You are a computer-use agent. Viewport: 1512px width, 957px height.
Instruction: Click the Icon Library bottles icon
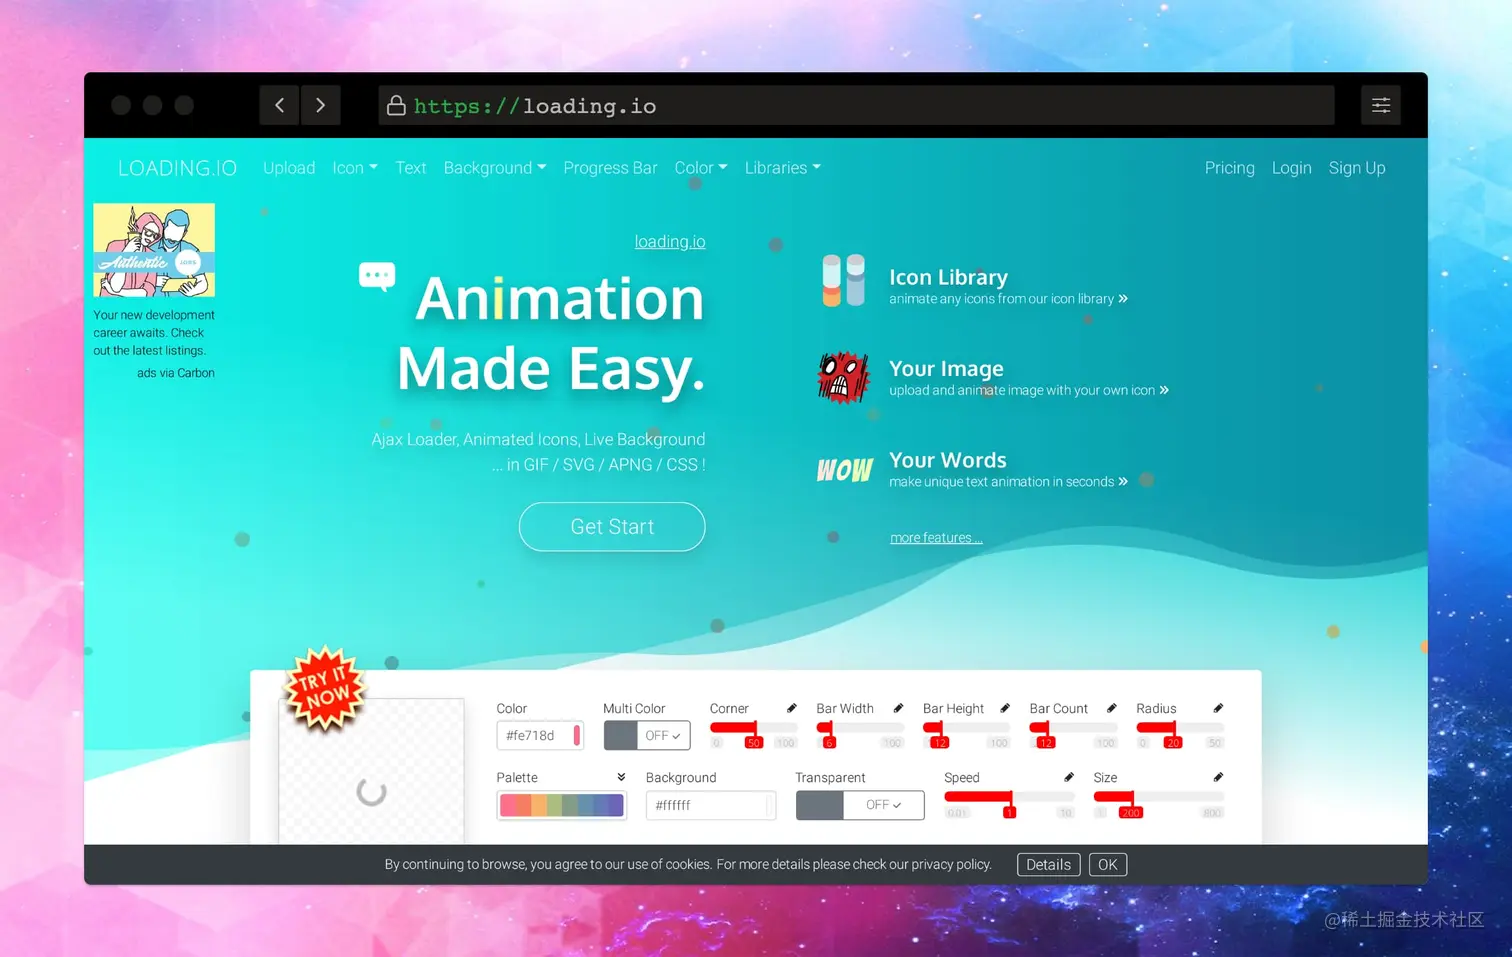(x=843, y=280)
